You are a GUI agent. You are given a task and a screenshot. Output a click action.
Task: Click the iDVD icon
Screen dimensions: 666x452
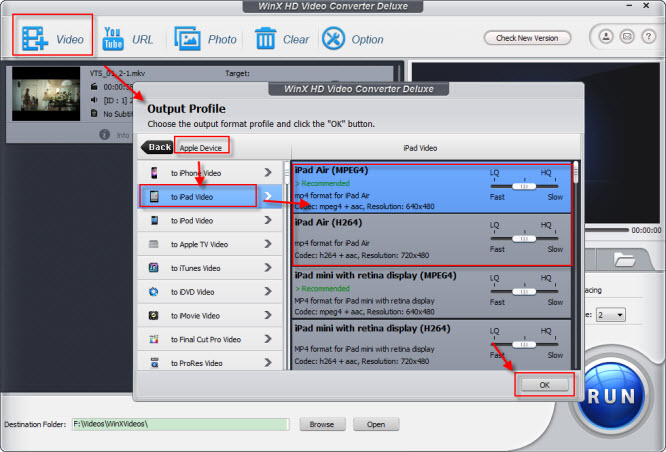(x=154, y=292)
